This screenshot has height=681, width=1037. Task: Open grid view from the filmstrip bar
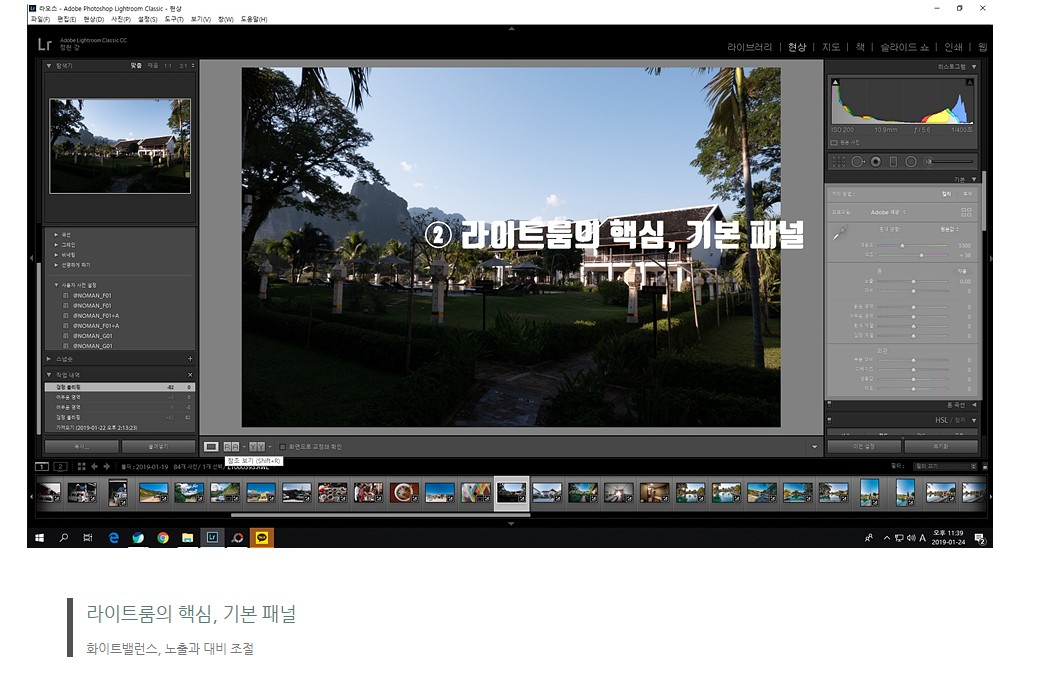81,467
